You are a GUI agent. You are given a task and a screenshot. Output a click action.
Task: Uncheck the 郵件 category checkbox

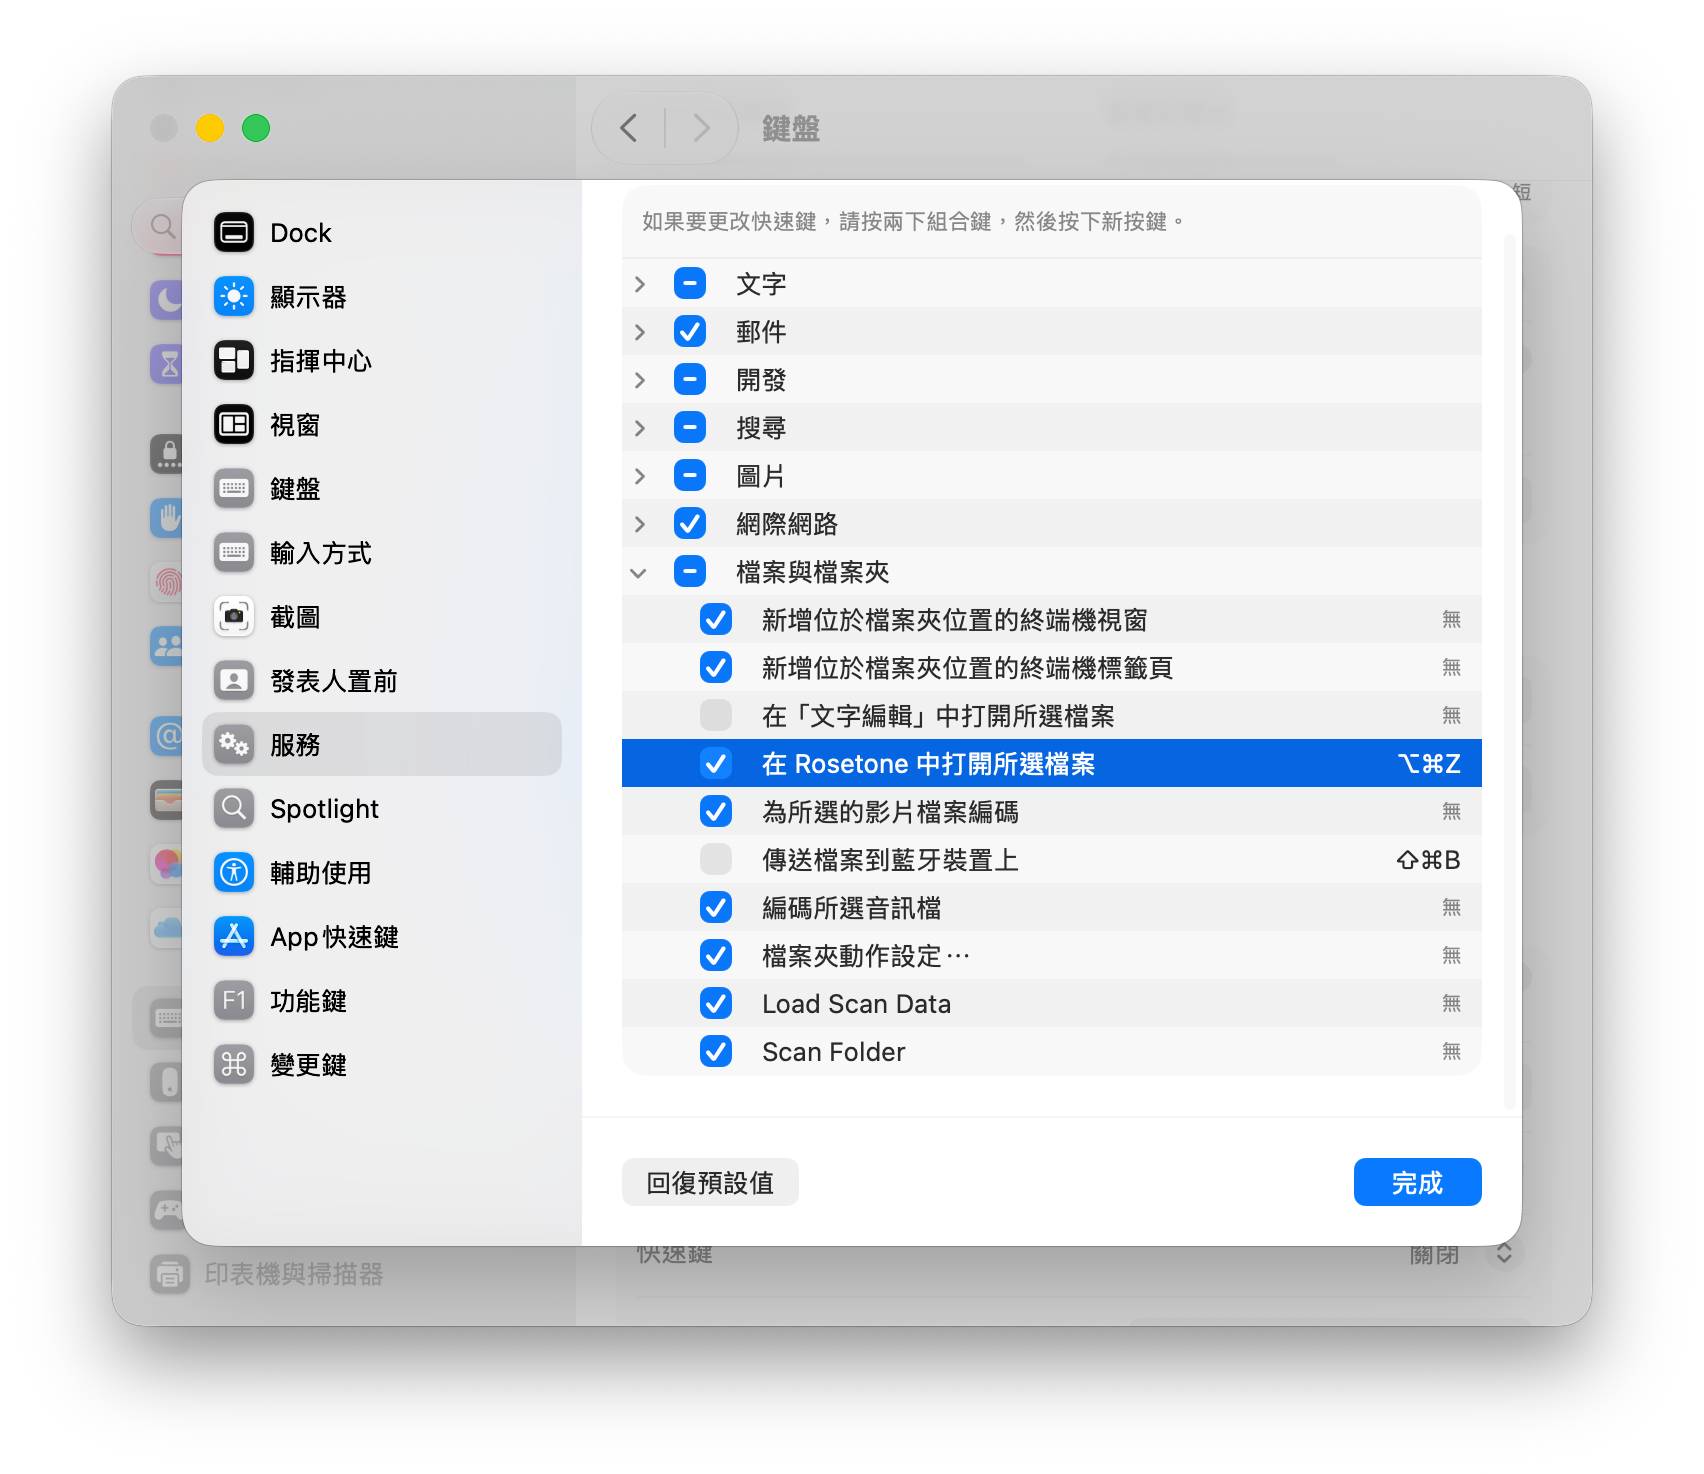[690, 331]
